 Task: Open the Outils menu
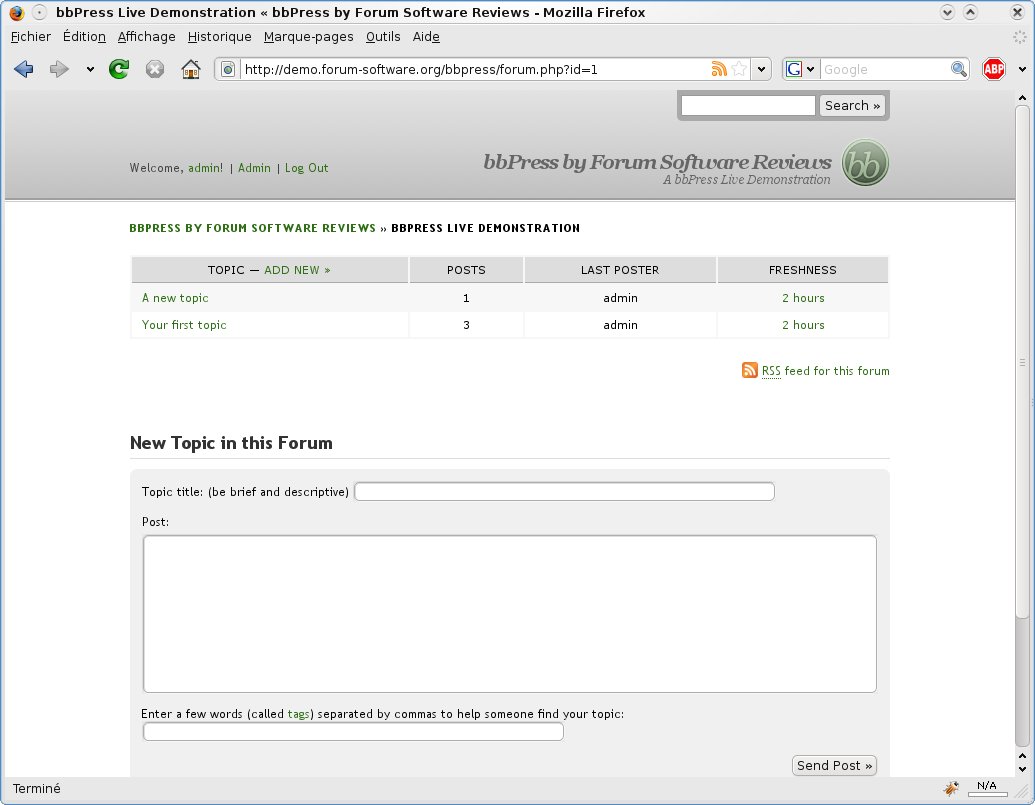(383, 37)
